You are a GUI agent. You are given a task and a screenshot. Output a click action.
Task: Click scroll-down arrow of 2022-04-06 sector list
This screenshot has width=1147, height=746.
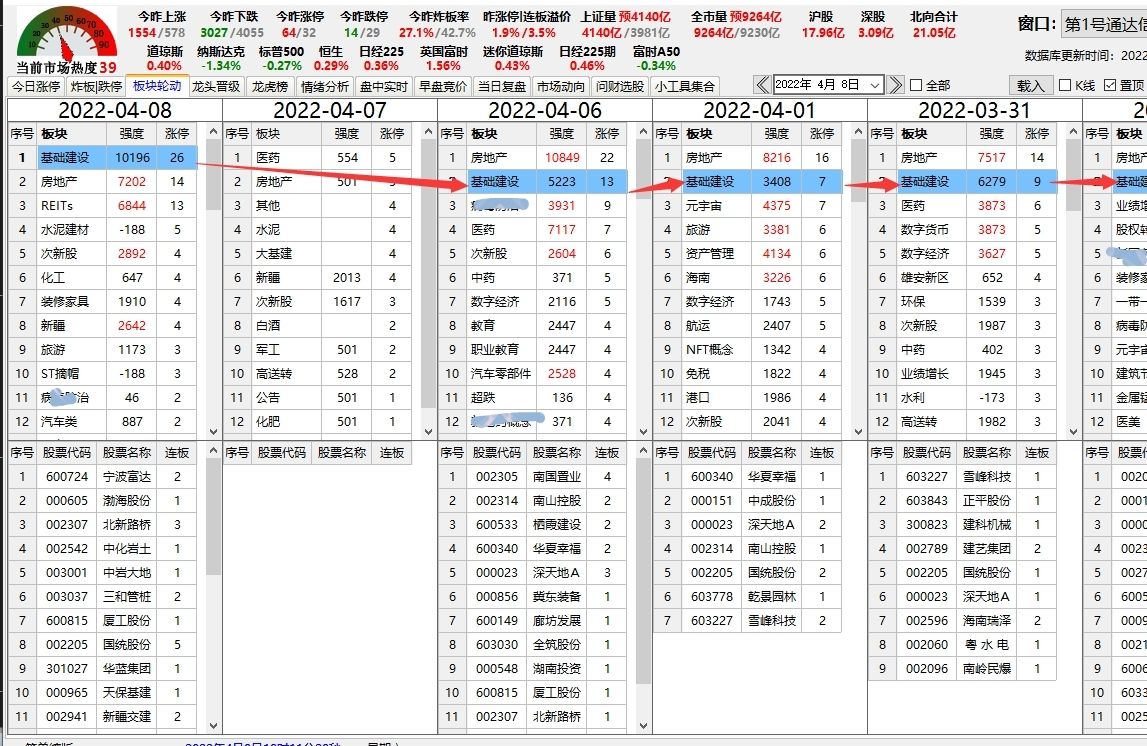(x=644, y=432)
